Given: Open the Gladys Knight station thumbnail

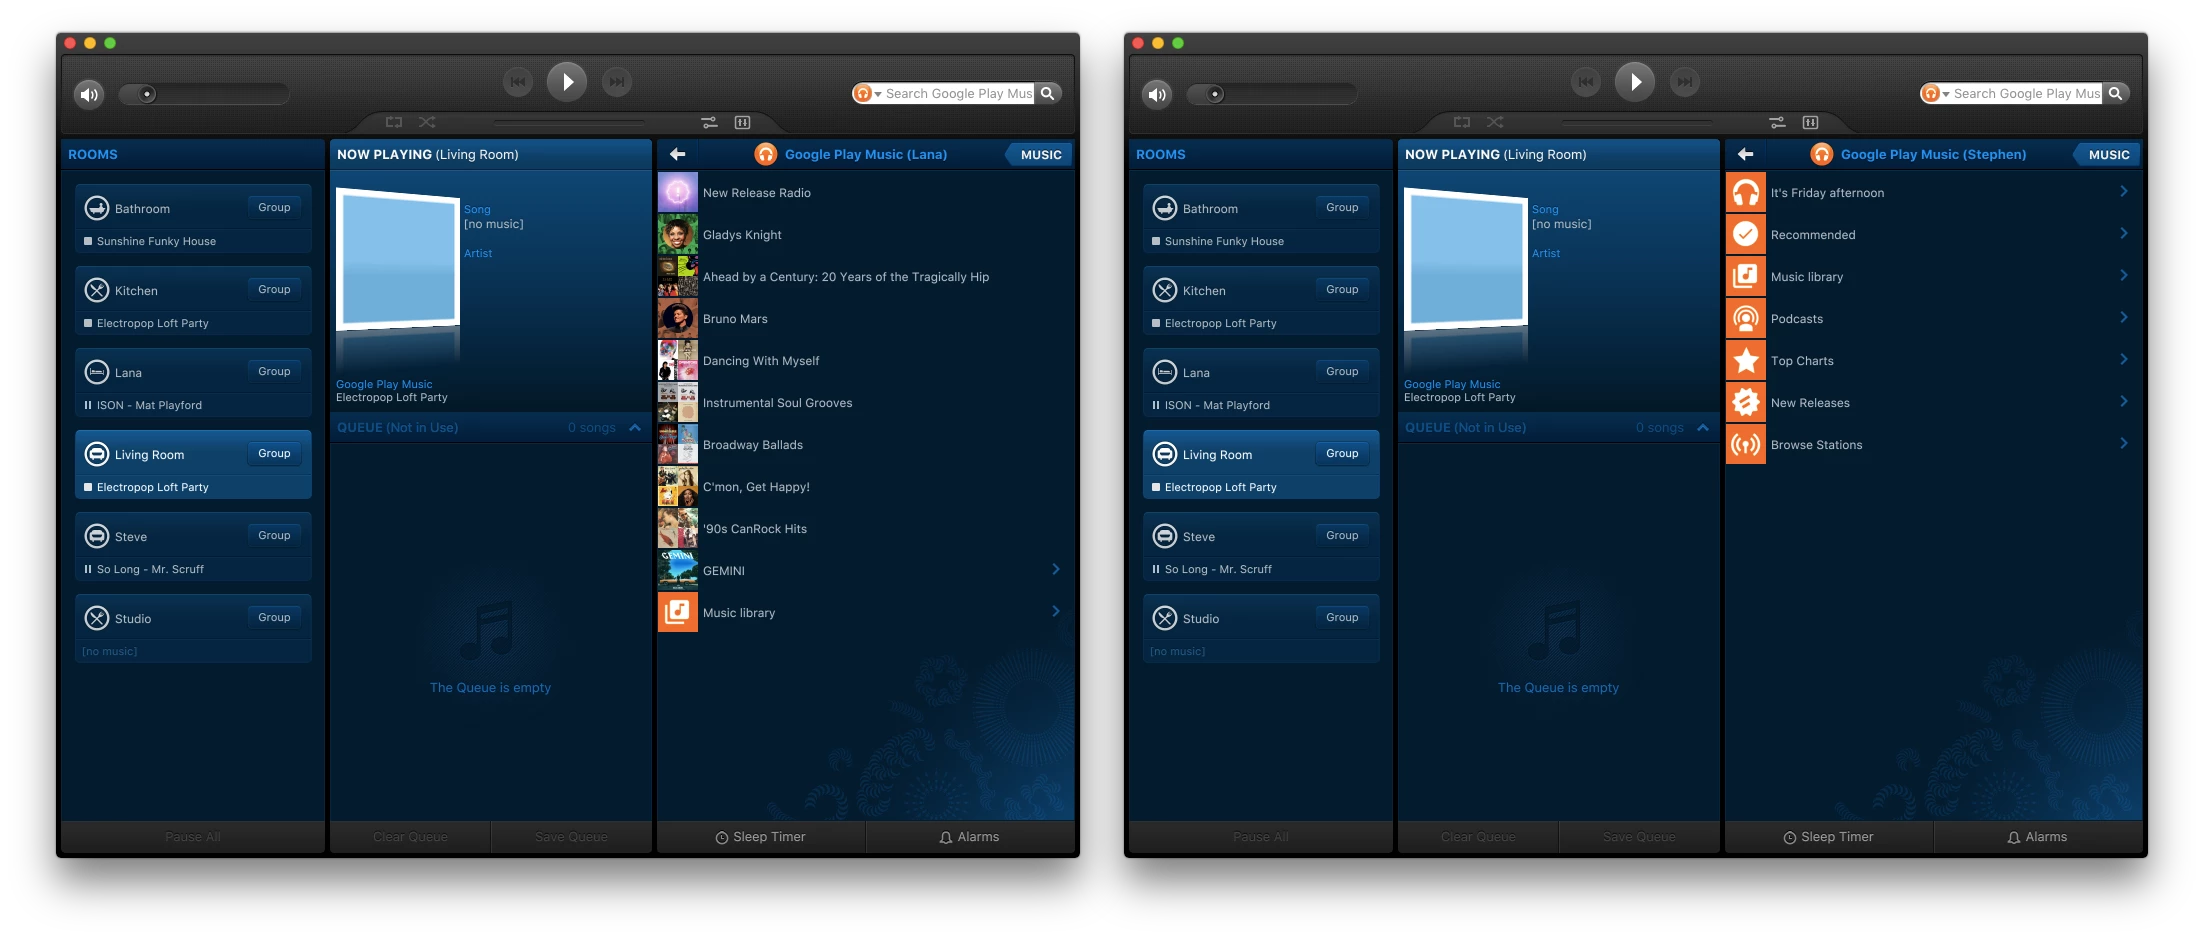Looking at the screenshot, I should coord(678,234).
